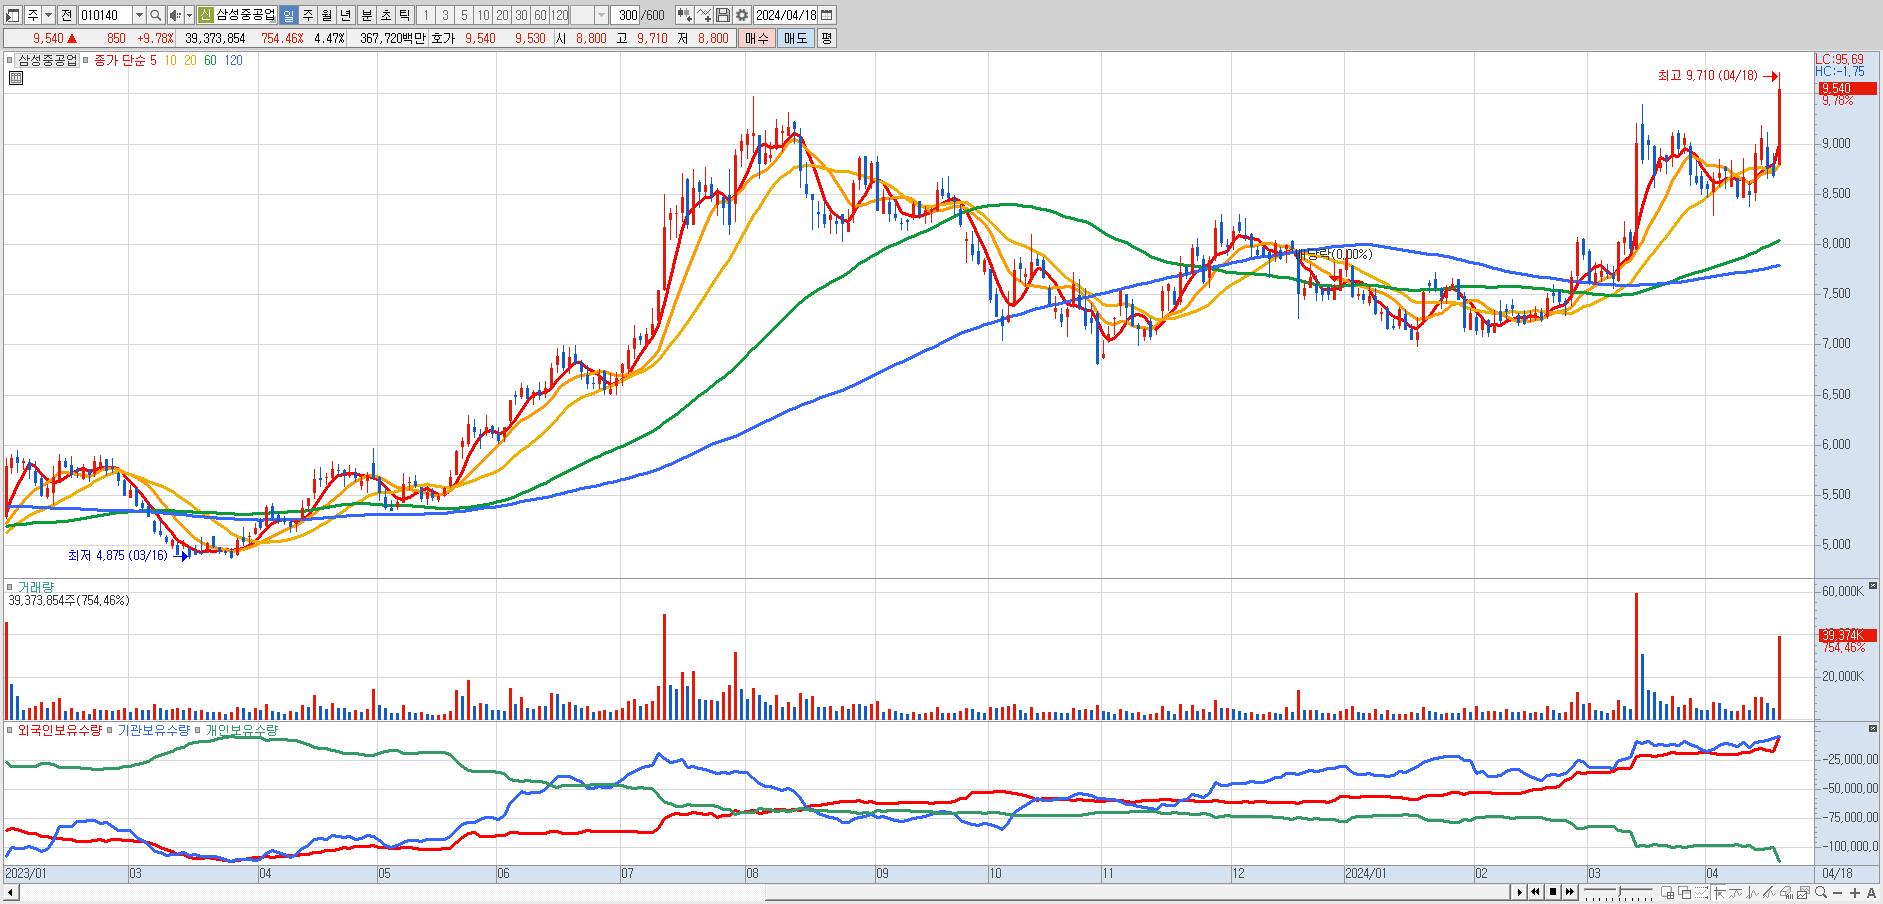Click the wave line analysis icon at bottom
The height and width of the screenshot is (904, 1883).
[1752, 892]
